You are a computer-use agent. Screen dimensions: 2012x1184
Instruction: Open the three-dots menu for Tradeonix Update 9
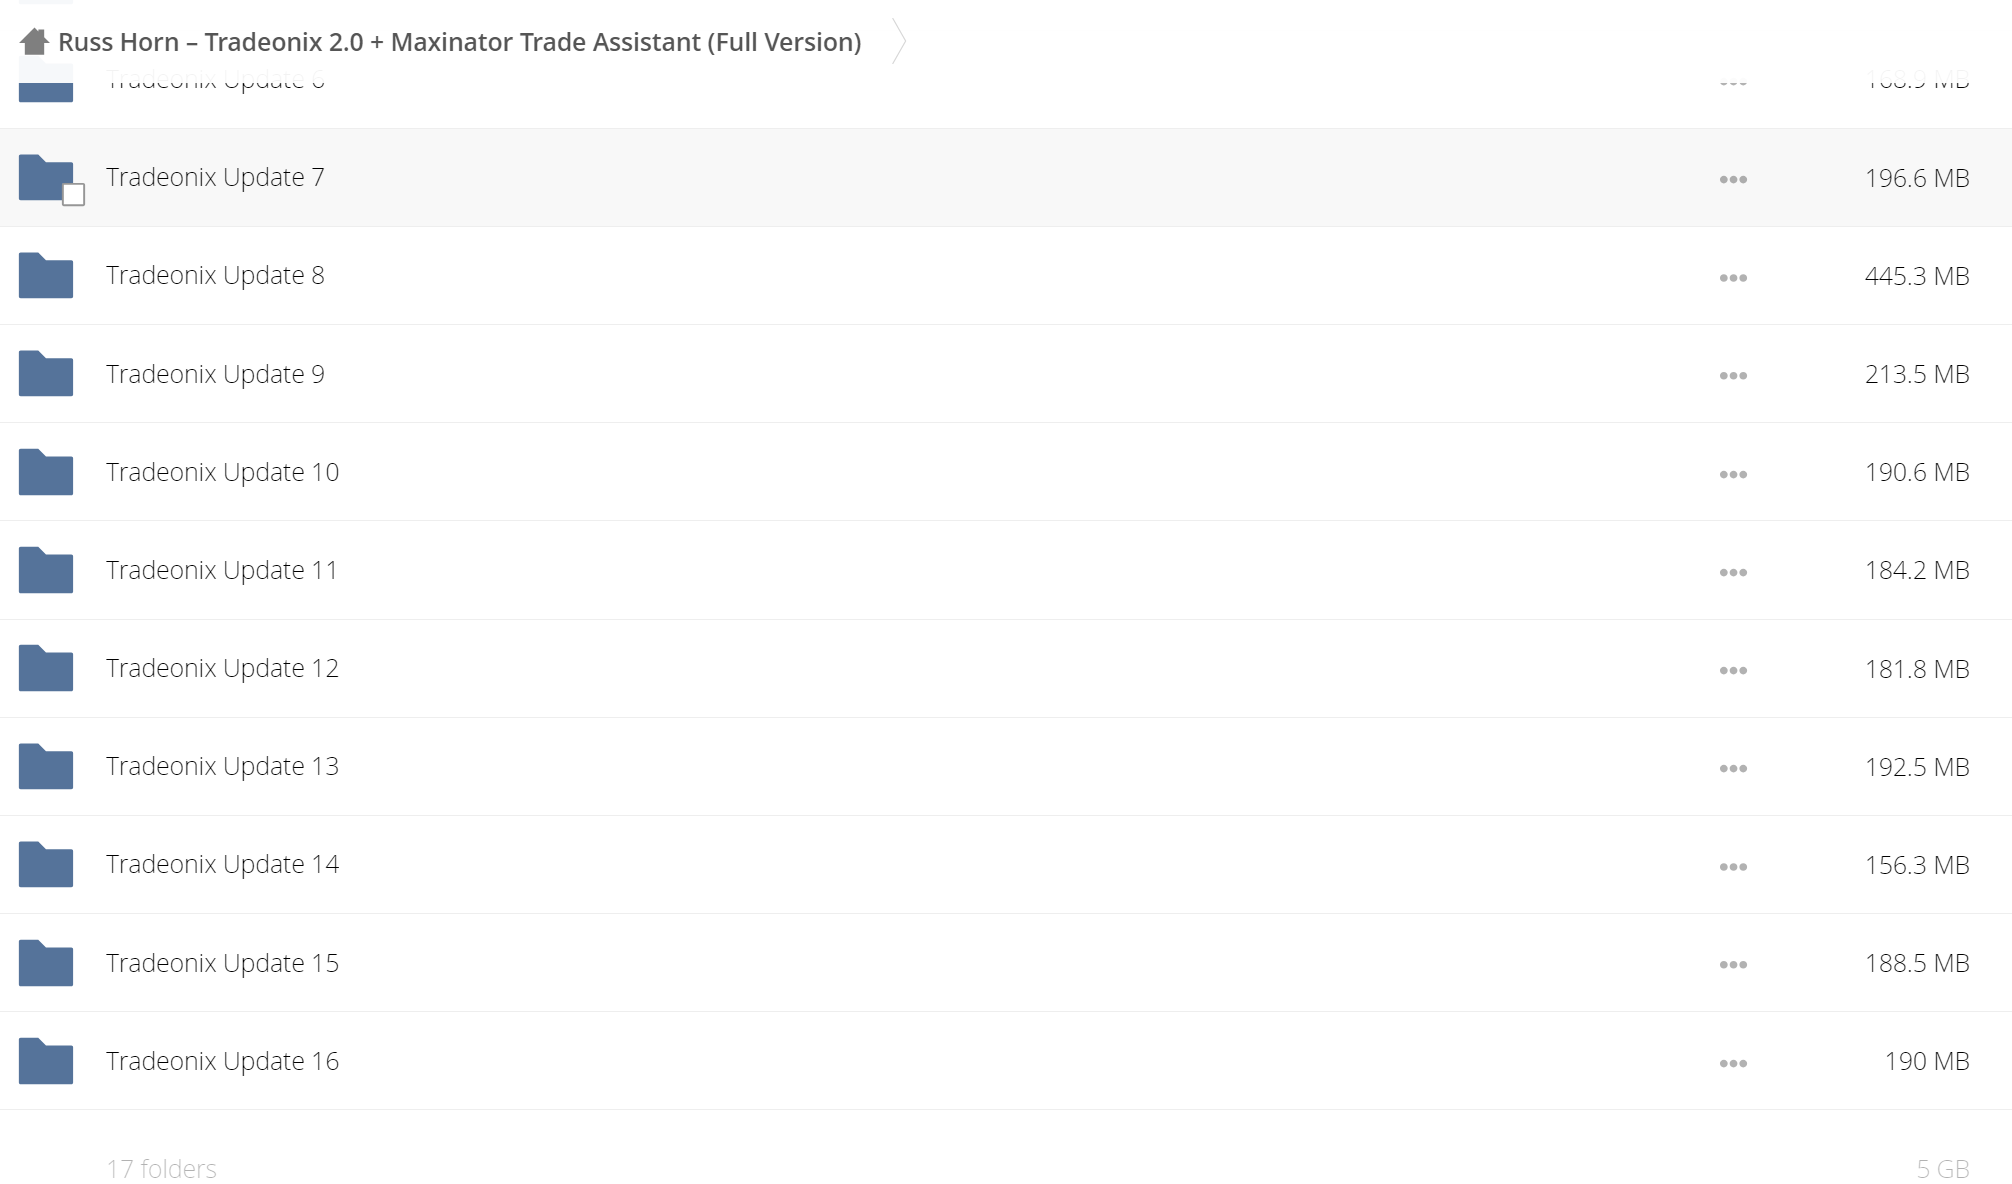point(1733,376)
